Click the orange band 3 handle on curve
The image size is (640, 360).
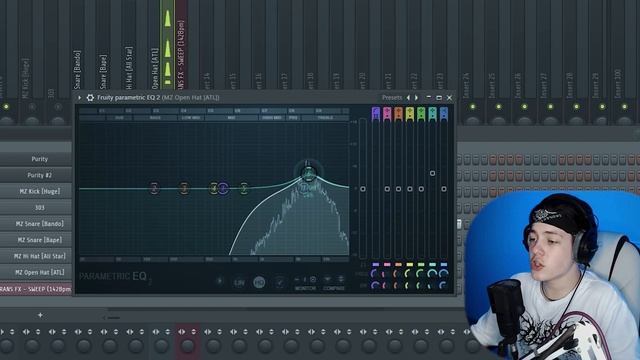pyautogui.click(x=184, y=188)
